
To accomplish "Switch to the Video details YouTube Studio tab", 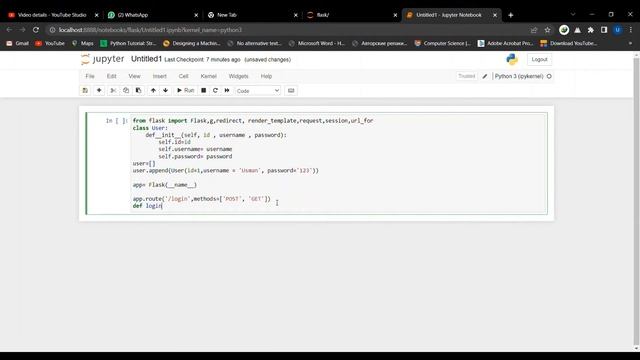I will [53, 15].
